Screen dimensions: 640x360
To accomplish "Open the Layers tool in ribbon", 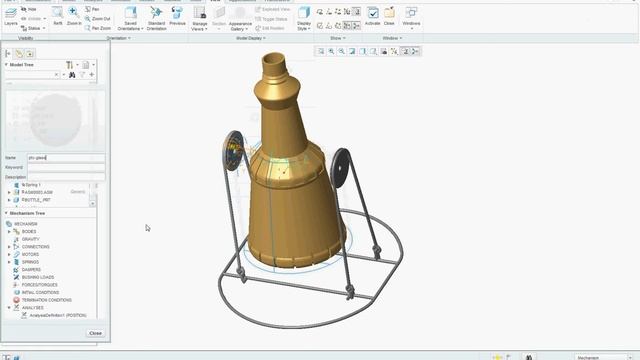I will 11,16.
